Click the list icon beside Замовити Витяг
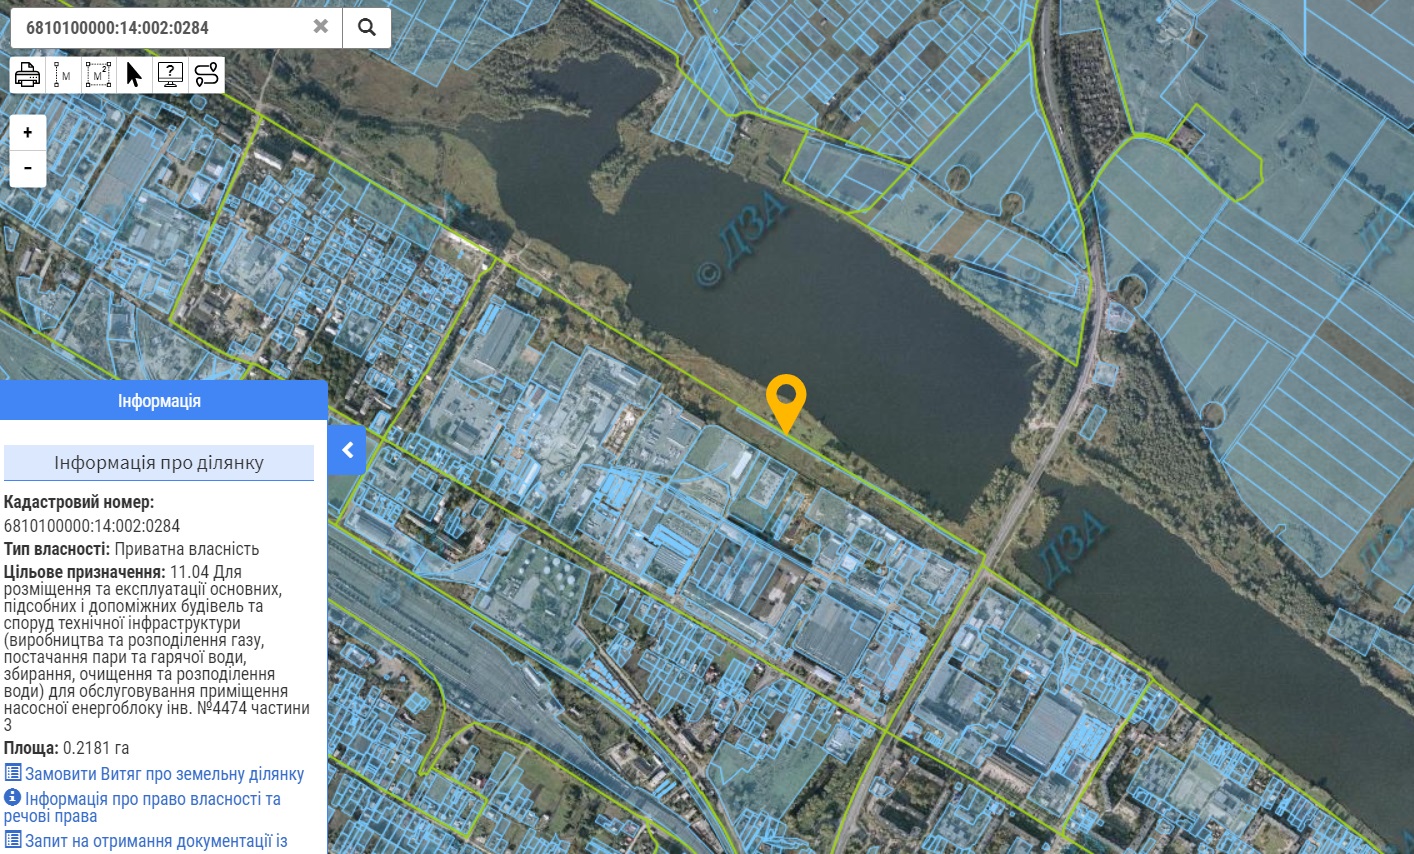This screenshot has width=1414, height=854. 12,773
